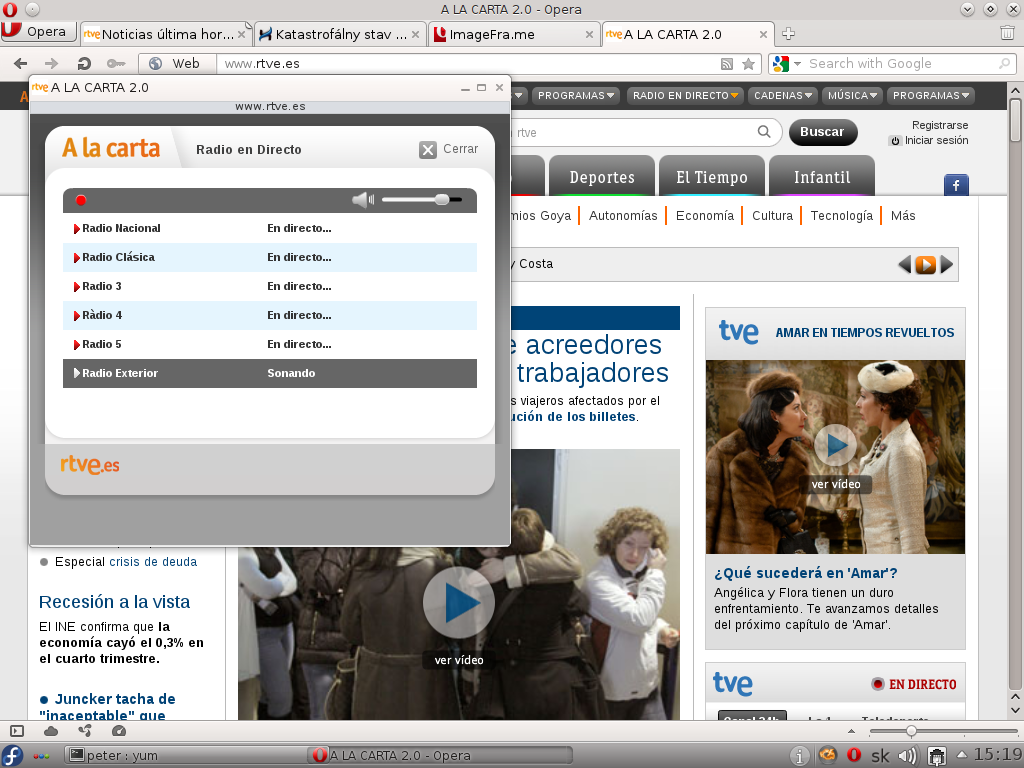Click the speaker mute icon in radio player
The height and width of the screenshot is (768, 1024).
[363, 200]
